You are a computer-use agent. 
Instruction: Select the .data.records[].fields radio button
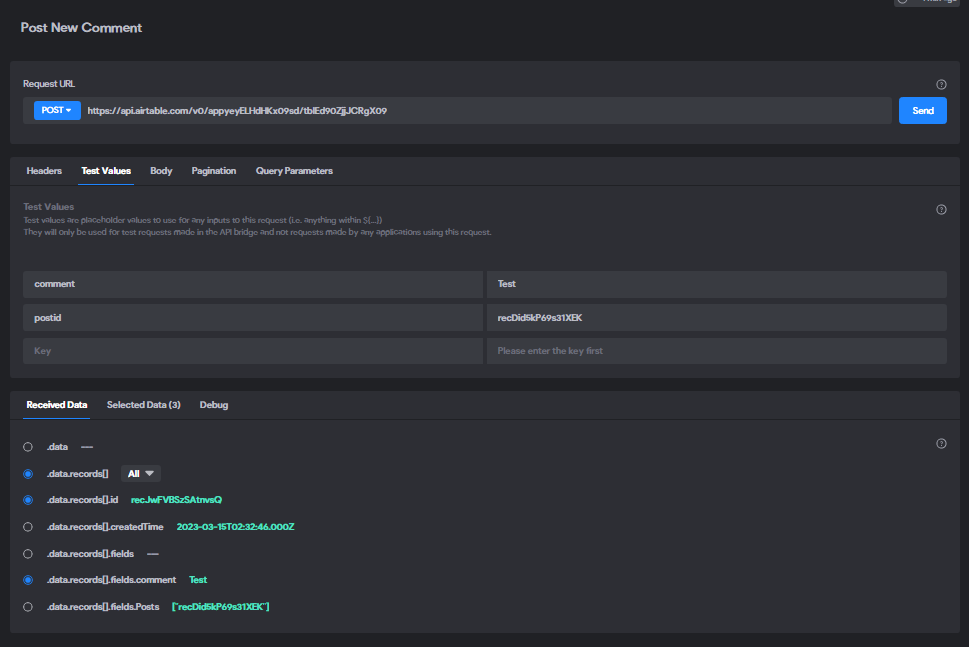point(28,554)
